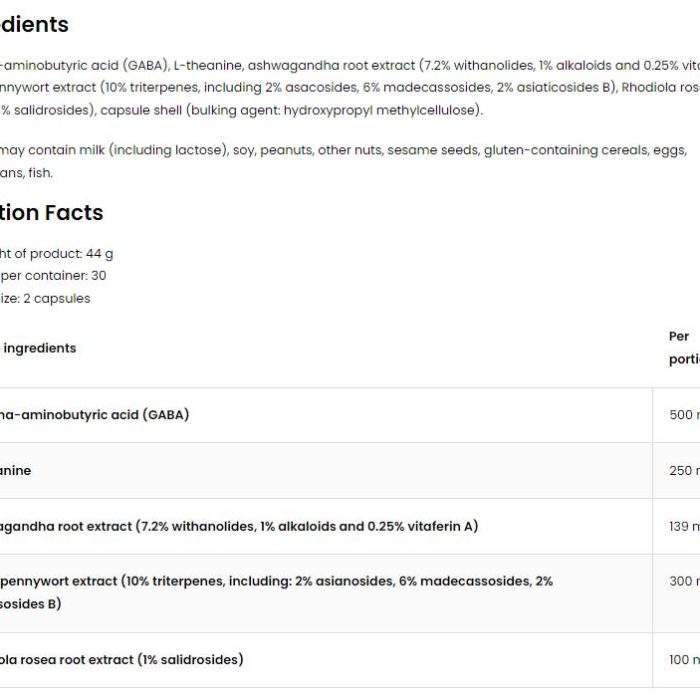Click the 'Per portion' column header

coord(684,348)
